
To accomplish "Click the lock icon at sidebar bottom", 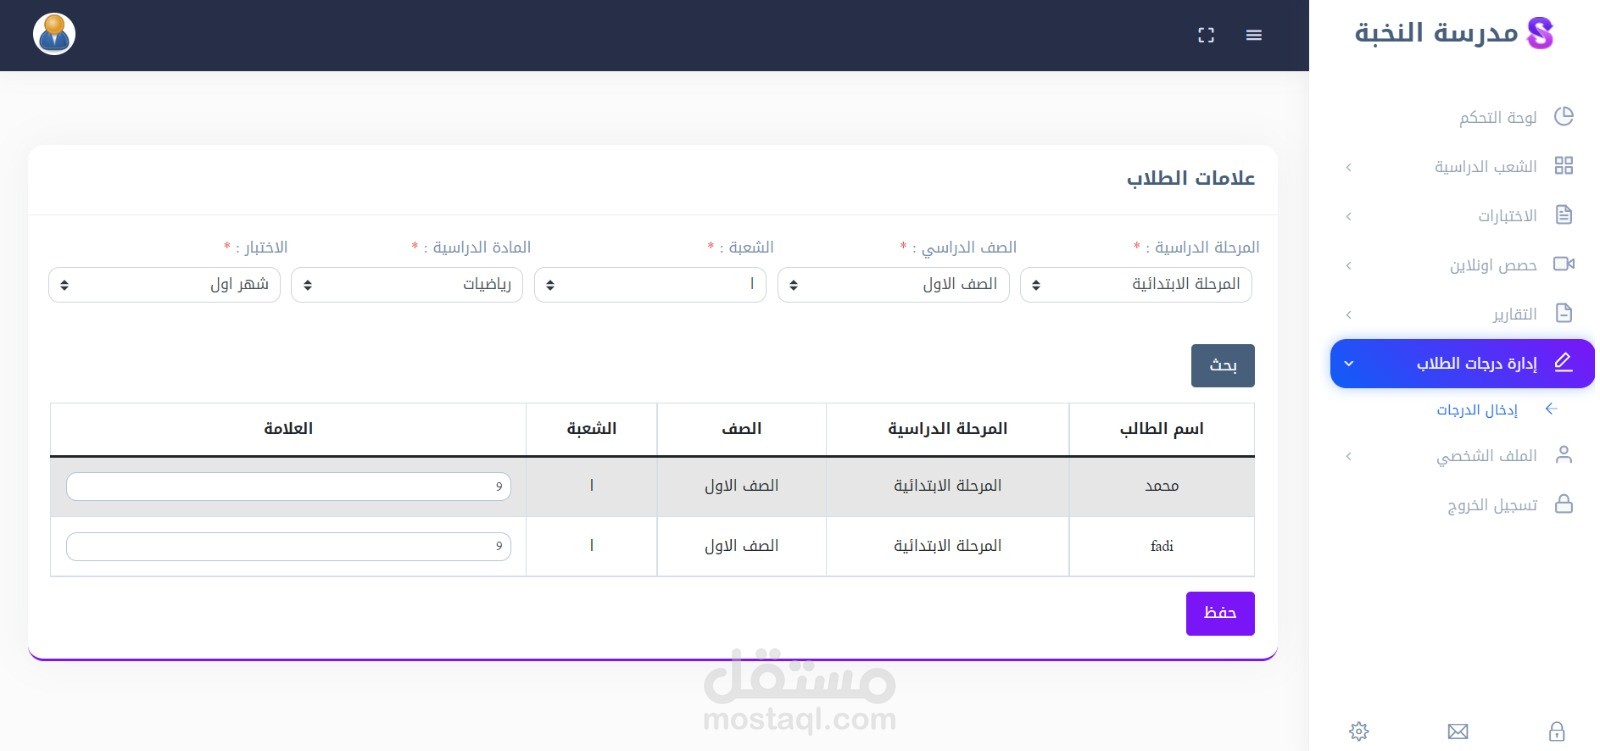I will coord(1557,731).
